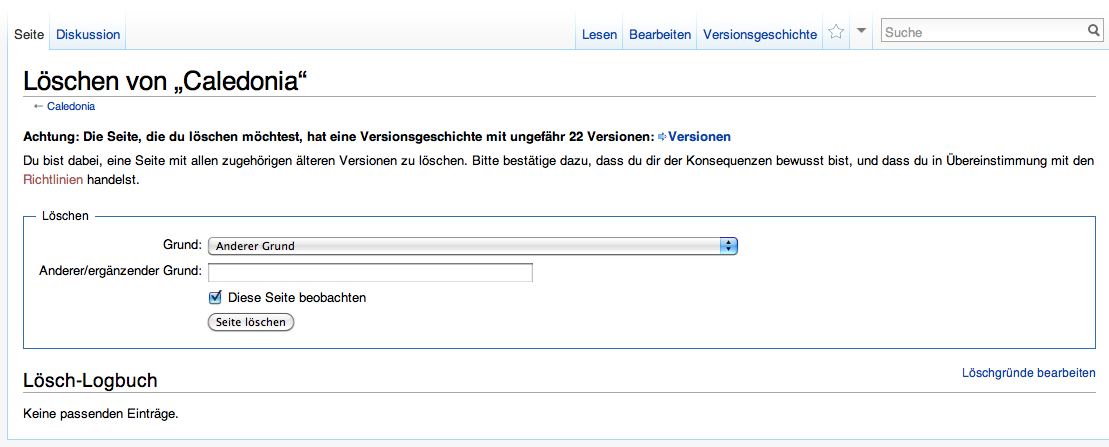
Task: Click the blue arrows on 'Anderer Grund' select
Action: 729,246
